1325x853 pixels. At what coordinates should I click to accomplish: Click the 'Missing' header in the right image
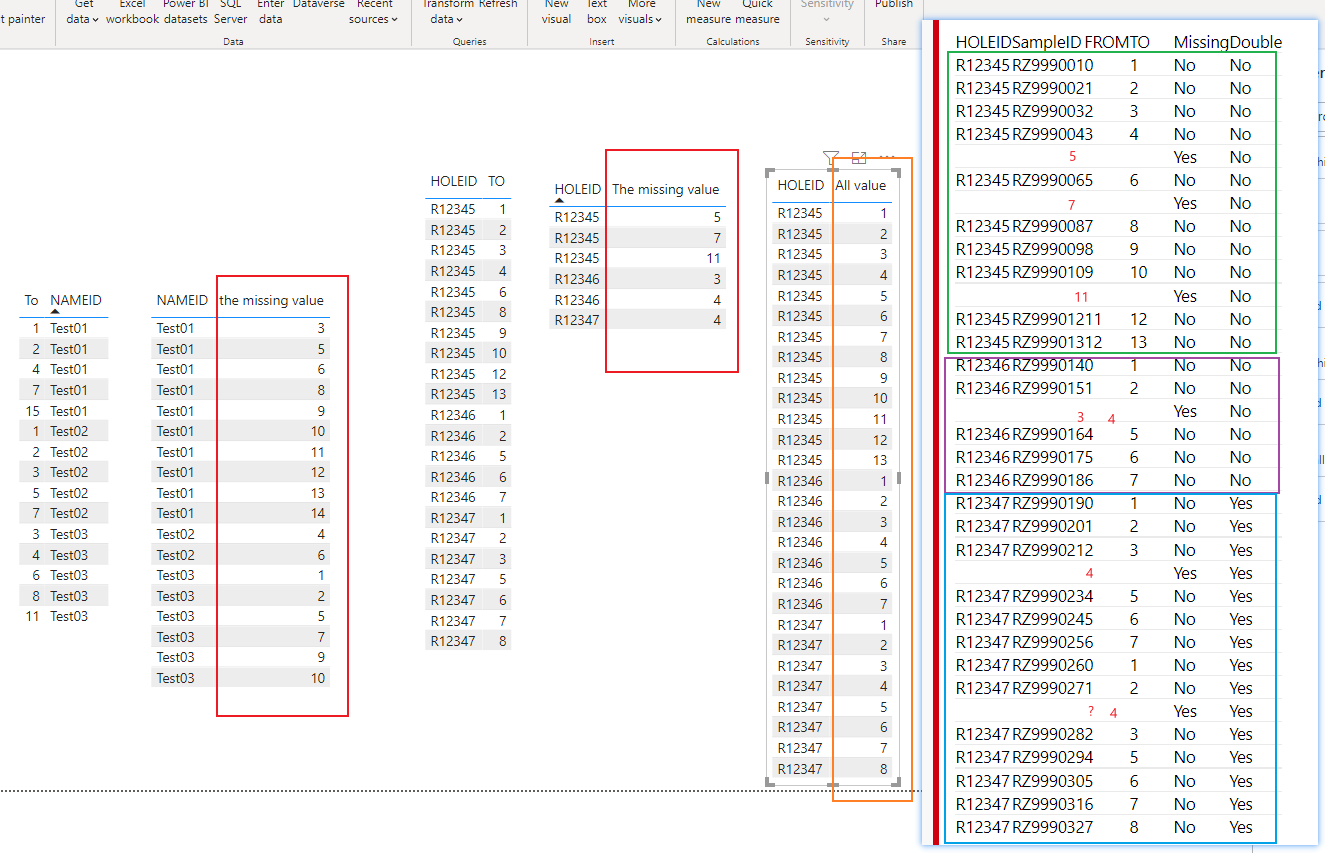[1201, 42]
